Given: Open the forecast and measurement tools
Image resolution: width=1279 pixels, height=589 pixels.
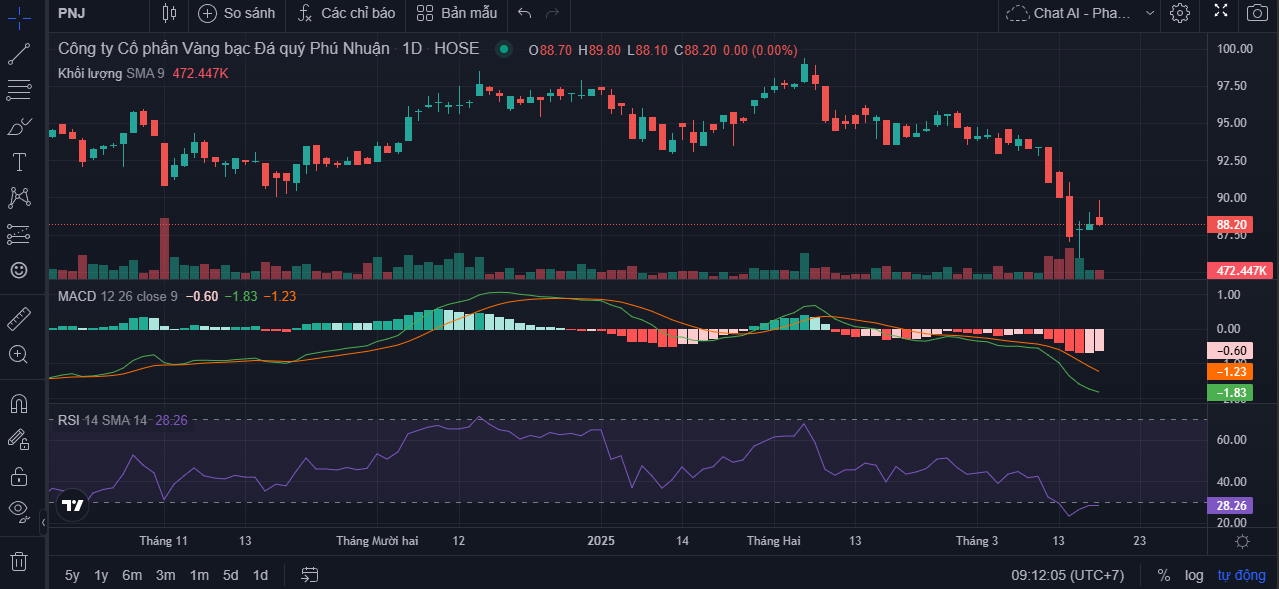Looking at the screenshot, I should 18,234.
